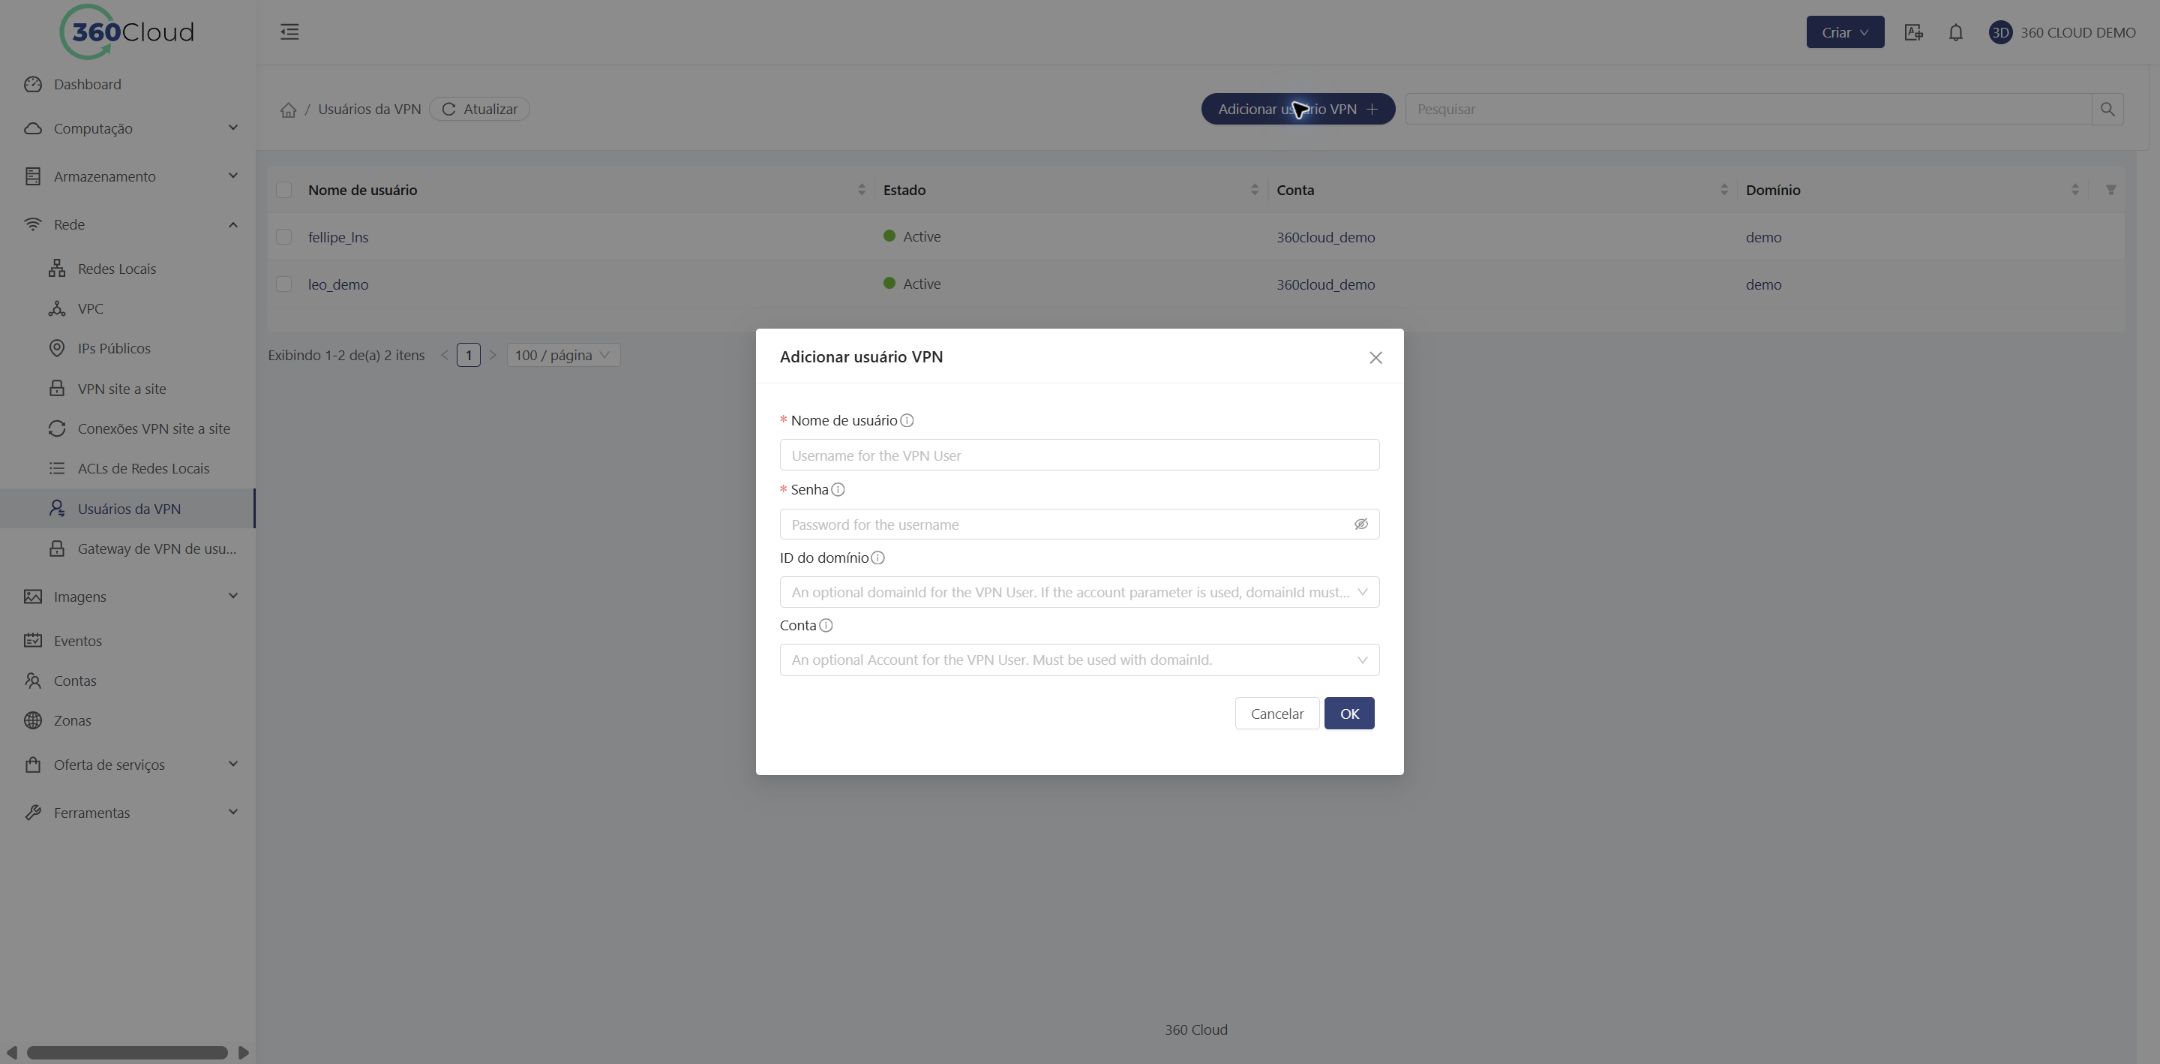This screenshot has width=2160, height=1064.
Task: Click the 360Cloud logo
Action: tap(127, 32)
